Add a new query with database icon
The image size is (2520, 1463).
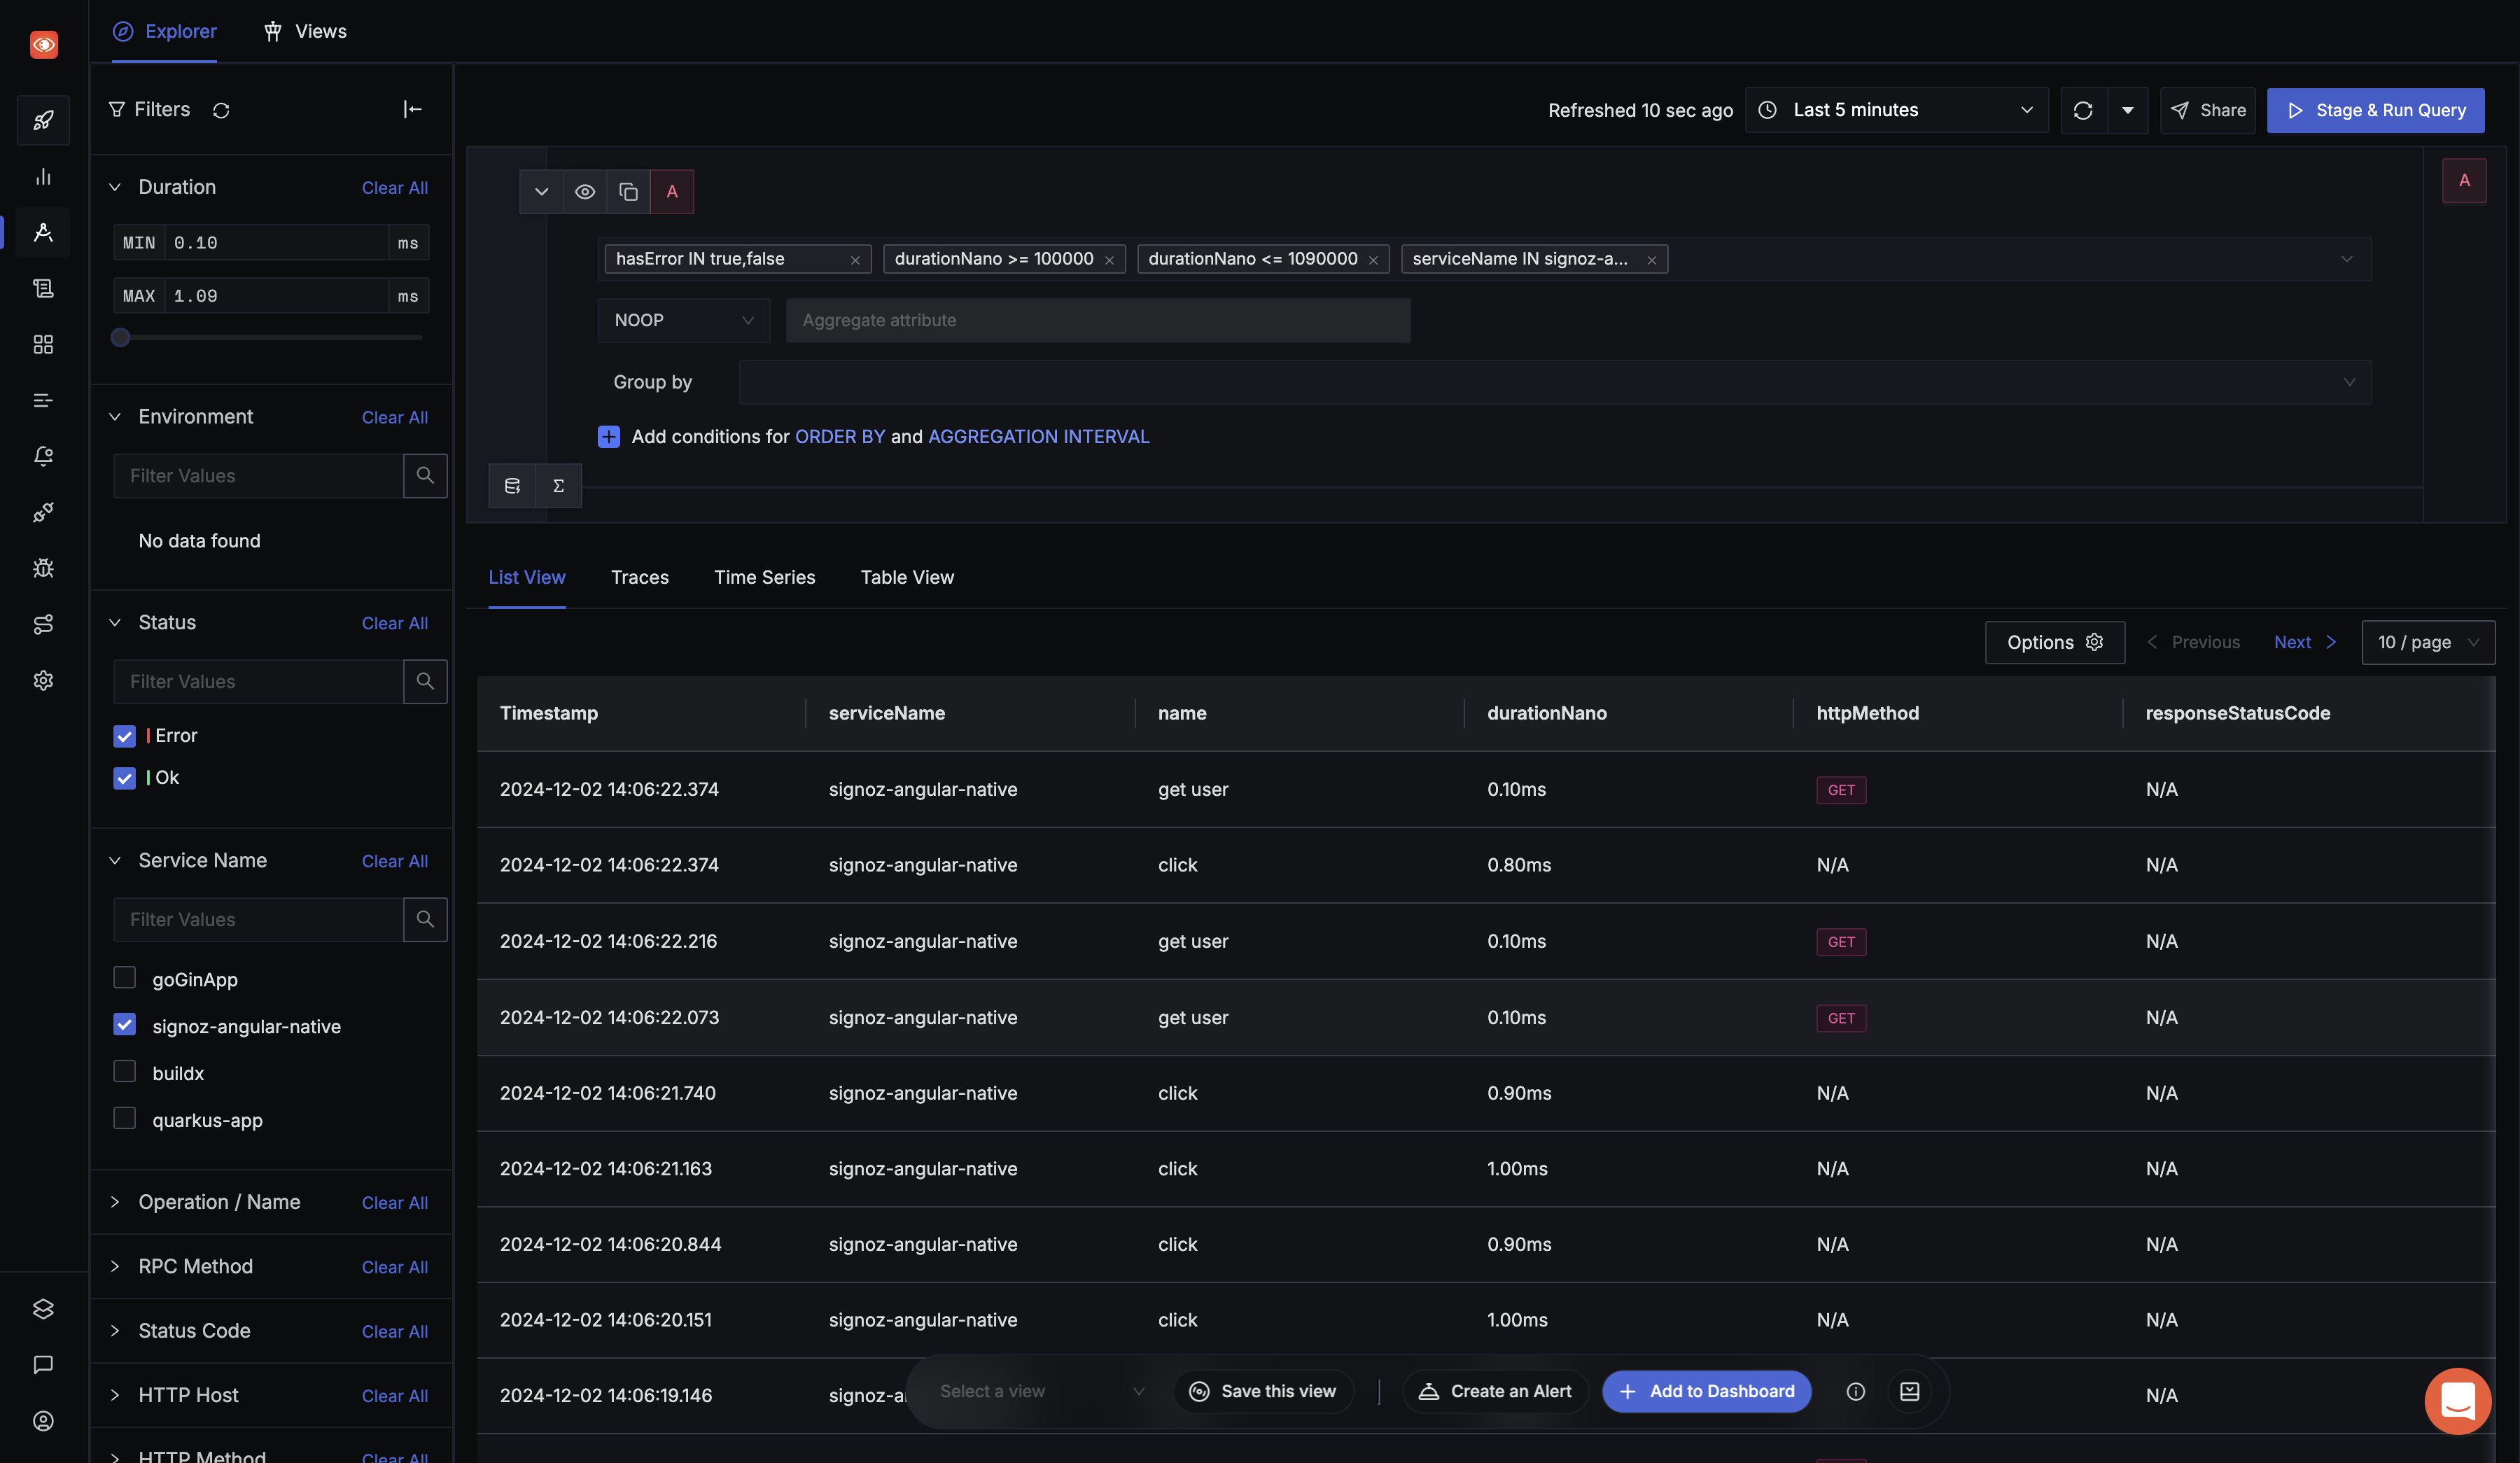(512, 486)
